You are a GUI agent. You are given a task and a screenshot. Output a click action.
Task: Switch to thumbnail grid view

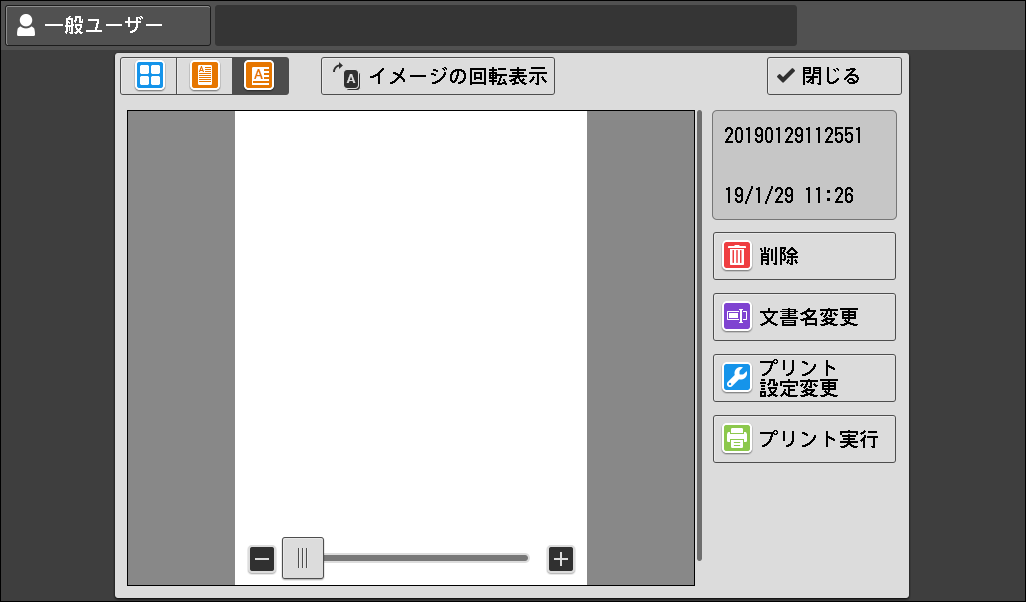(149, 76)
